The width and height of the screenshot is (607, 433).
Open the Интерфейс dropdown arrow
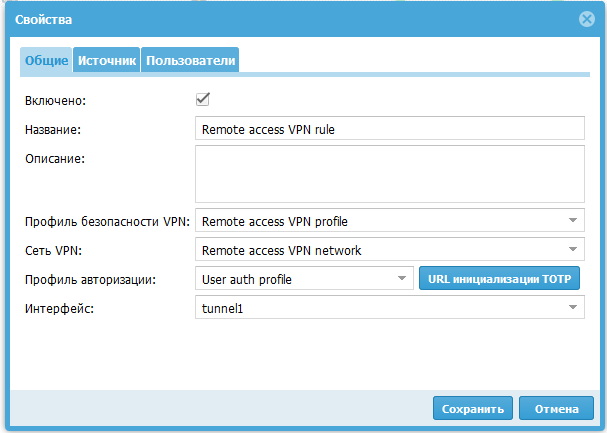pos(573,307)
